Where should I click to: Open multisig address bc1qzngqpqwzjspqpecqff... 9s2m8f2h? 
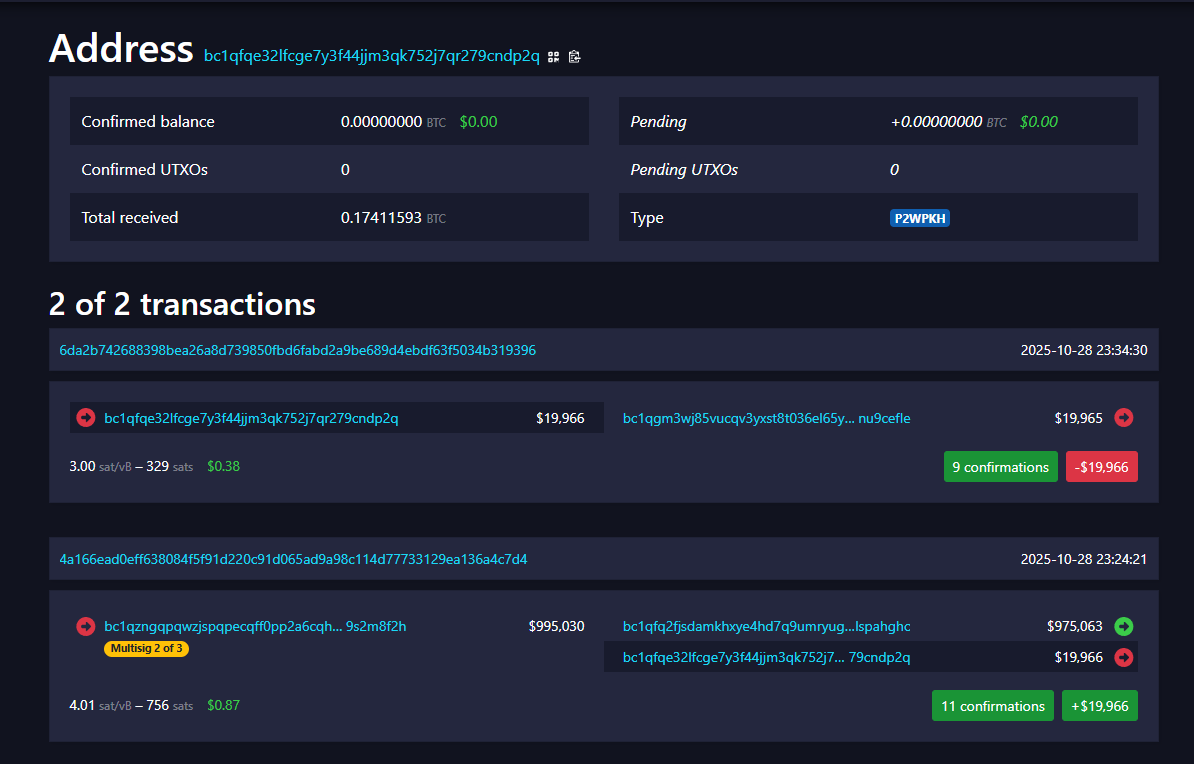coord(255,626)
